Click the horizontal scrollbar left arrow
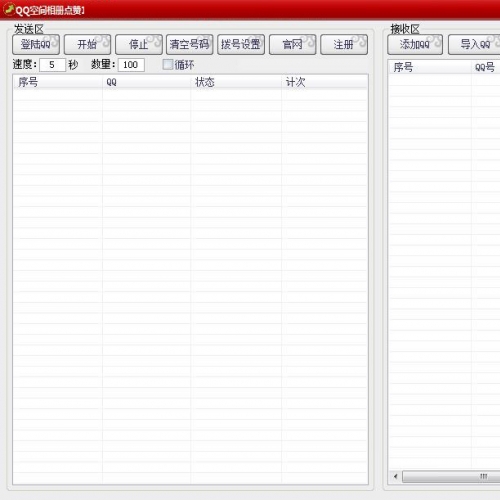The width and height of the screenshot is (500, 500). point(396,476)
